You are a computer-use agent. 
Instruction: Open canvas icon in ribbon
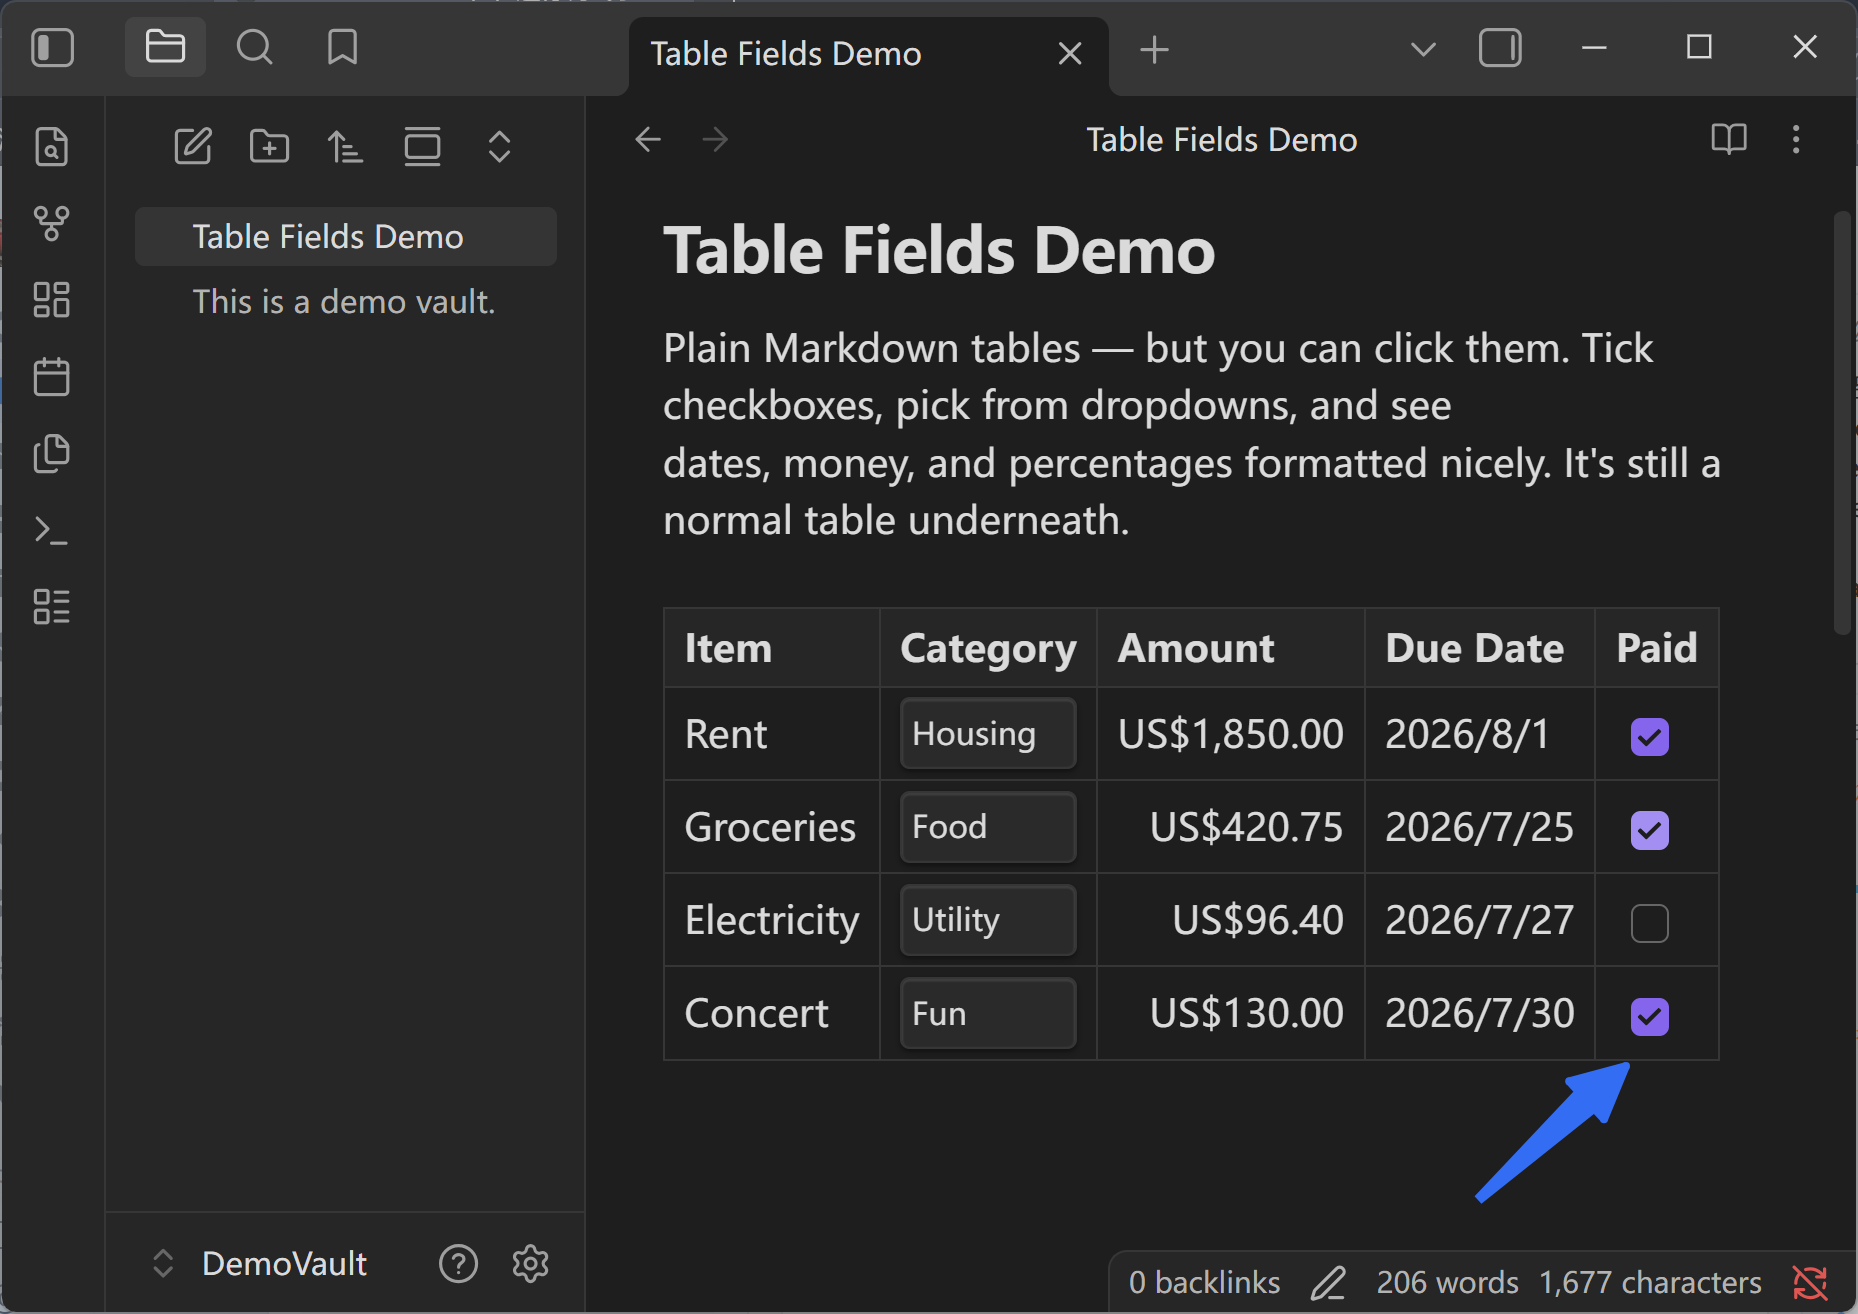(x=51, y=300)
